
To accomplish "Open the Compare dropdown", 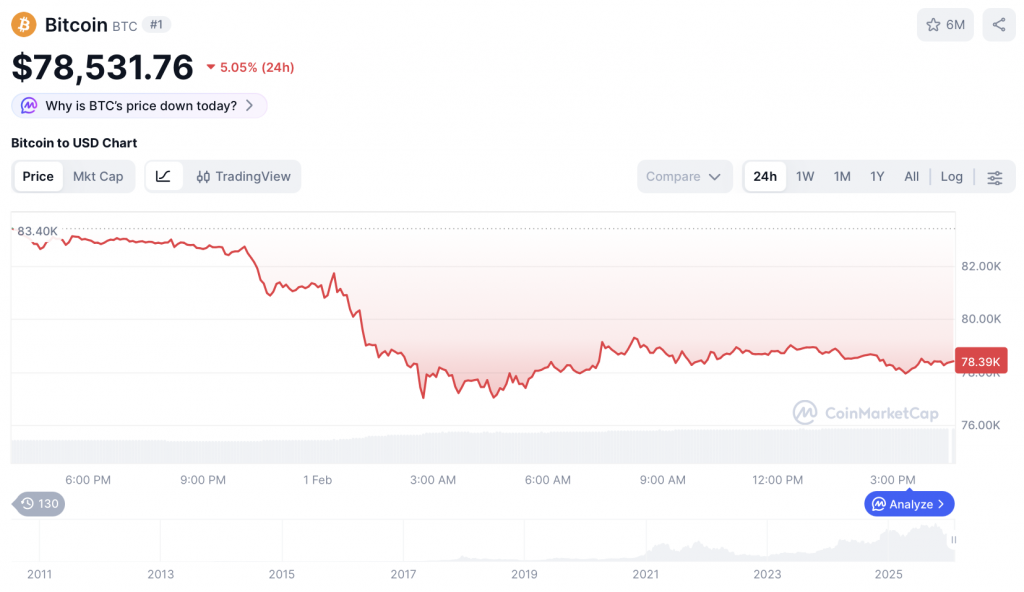I will tap(684, 176).
